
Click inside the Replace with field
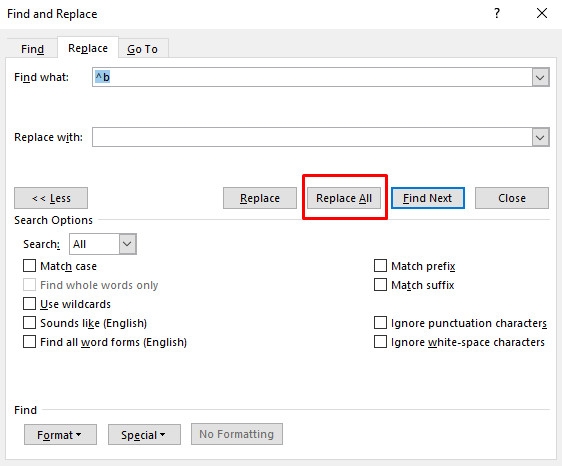(x=312, y=137)
